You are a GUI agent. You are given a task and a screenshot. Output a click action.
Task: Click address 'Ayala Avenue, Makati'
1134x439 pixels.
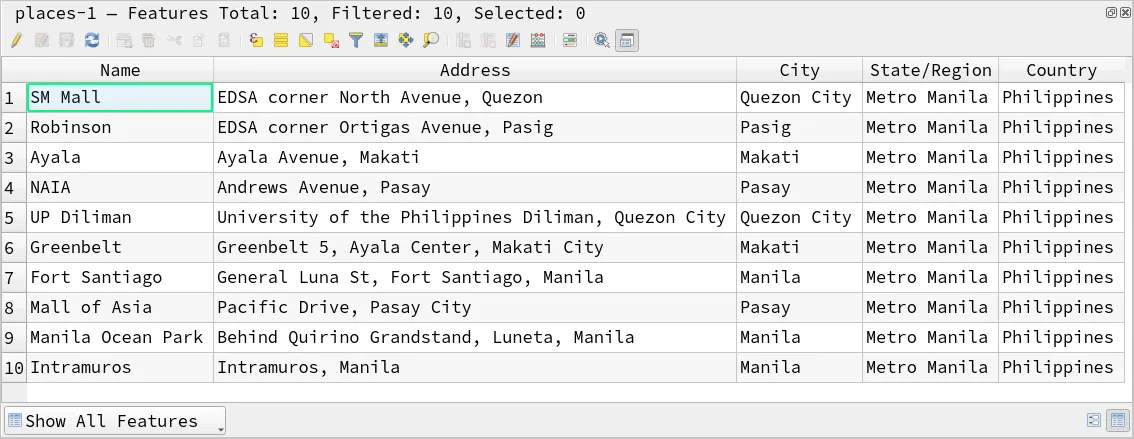tap(475, 158)
